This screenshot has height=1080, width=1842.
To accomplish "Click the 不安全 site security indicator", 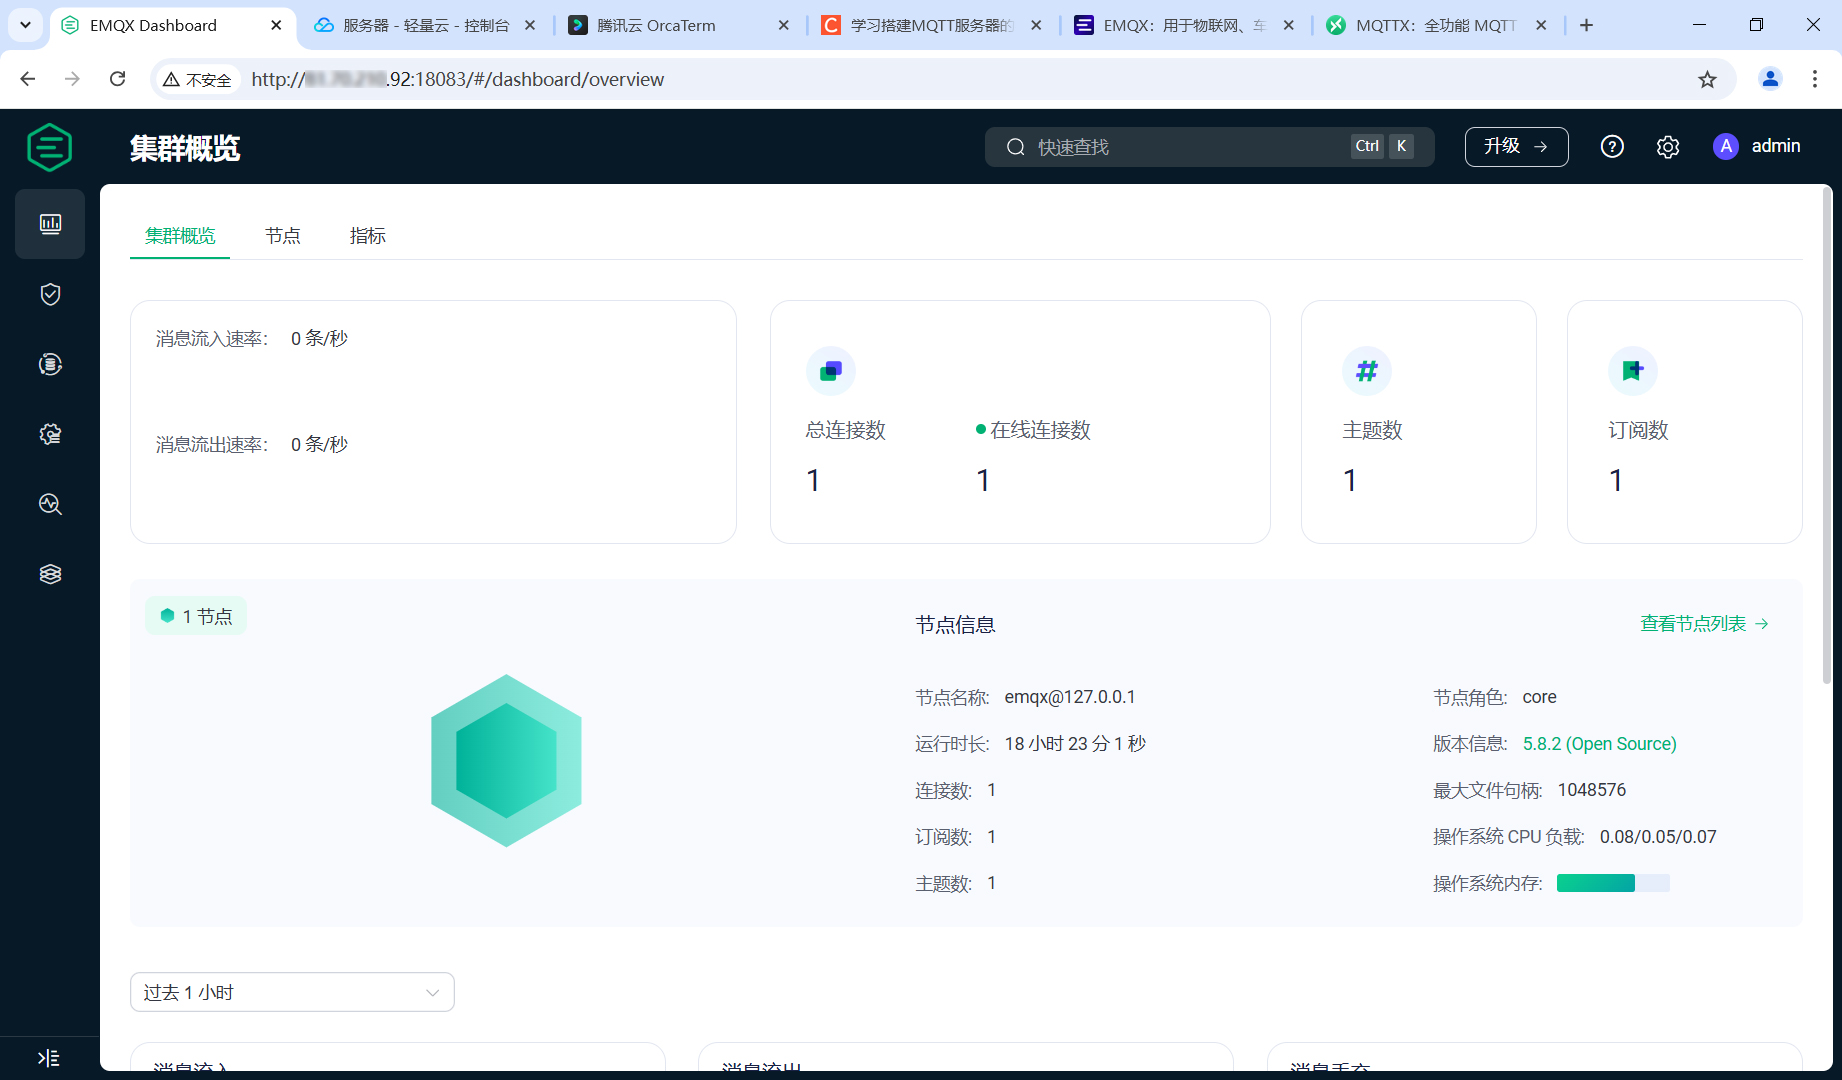I will point(197,80).
